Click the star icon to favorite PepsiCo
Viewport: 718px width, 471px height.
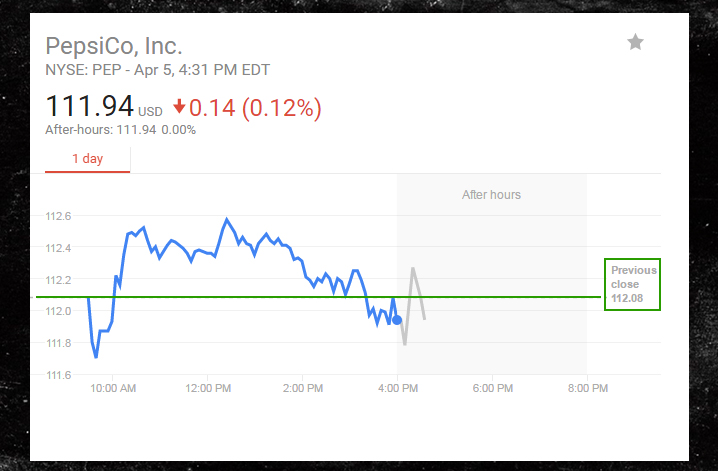click(x=635, y=42)
